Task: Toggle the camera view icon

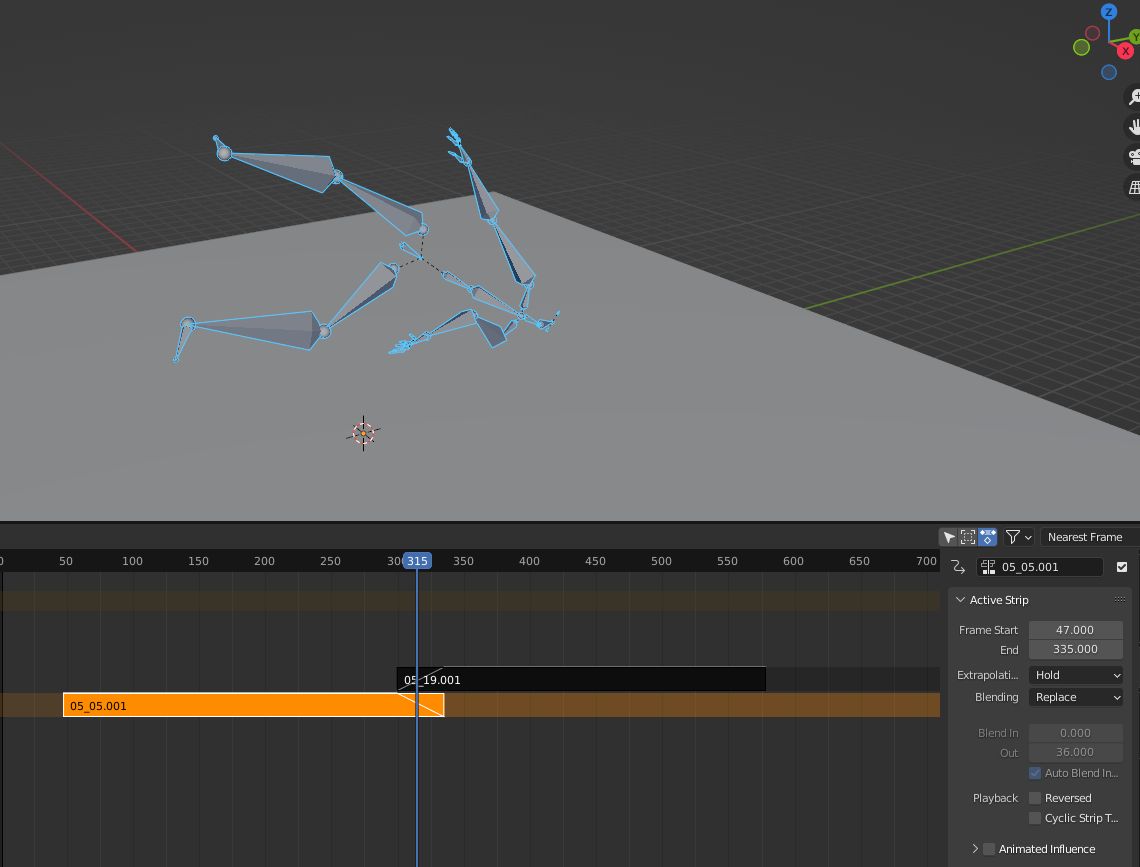Action: click(x=1133, y=156)
